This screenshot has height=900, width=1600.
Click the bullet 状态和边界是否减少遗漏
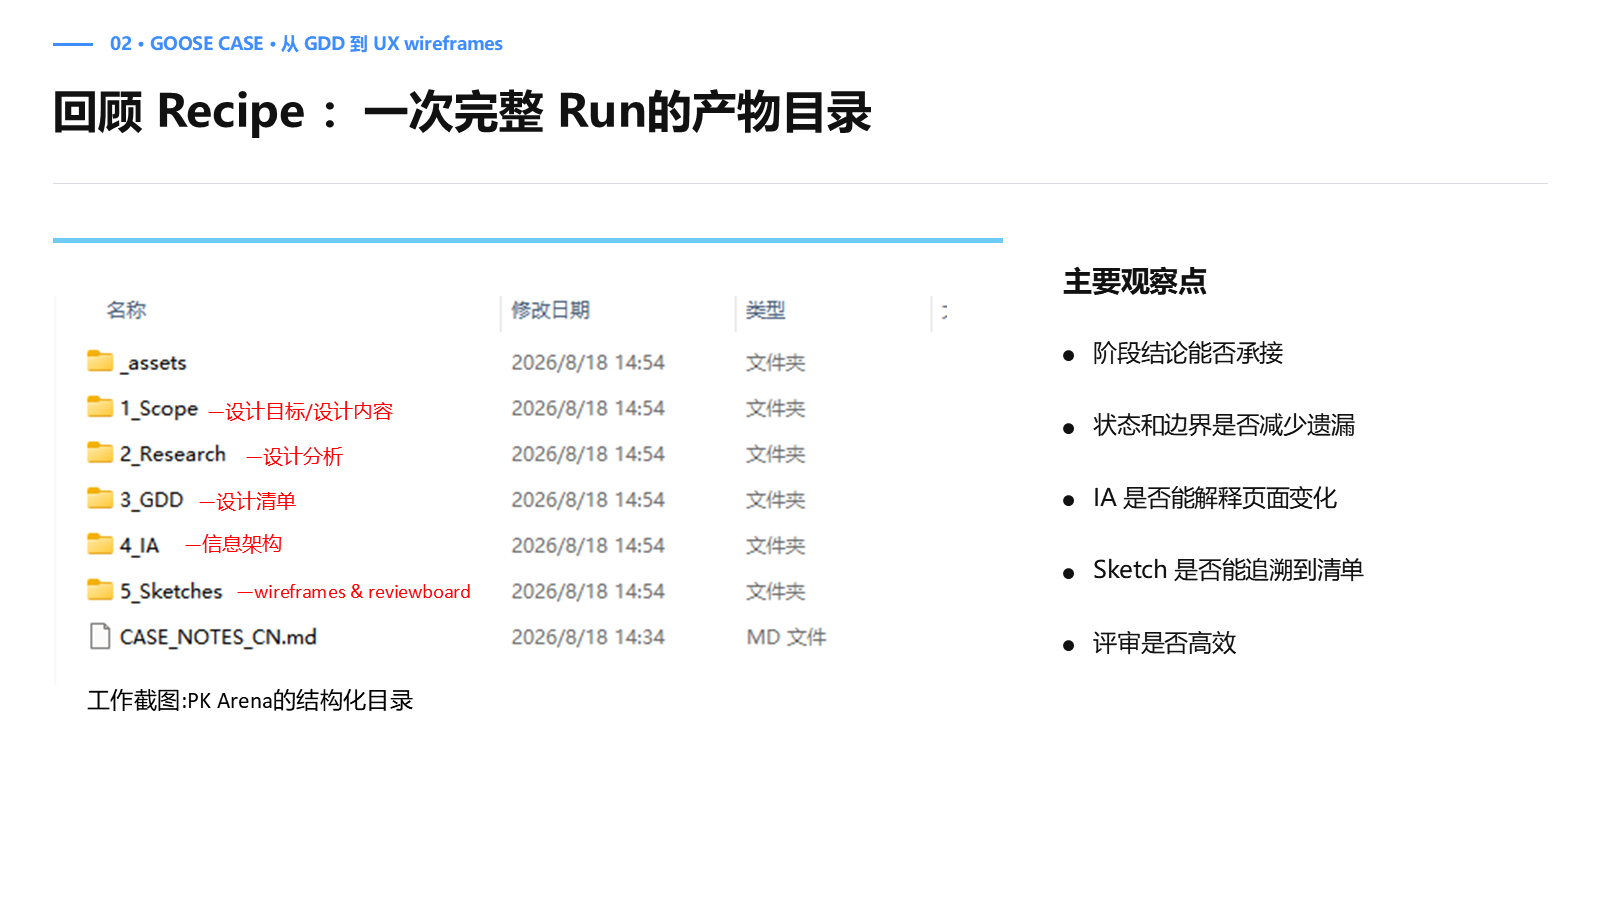(x=1224, y=425)
